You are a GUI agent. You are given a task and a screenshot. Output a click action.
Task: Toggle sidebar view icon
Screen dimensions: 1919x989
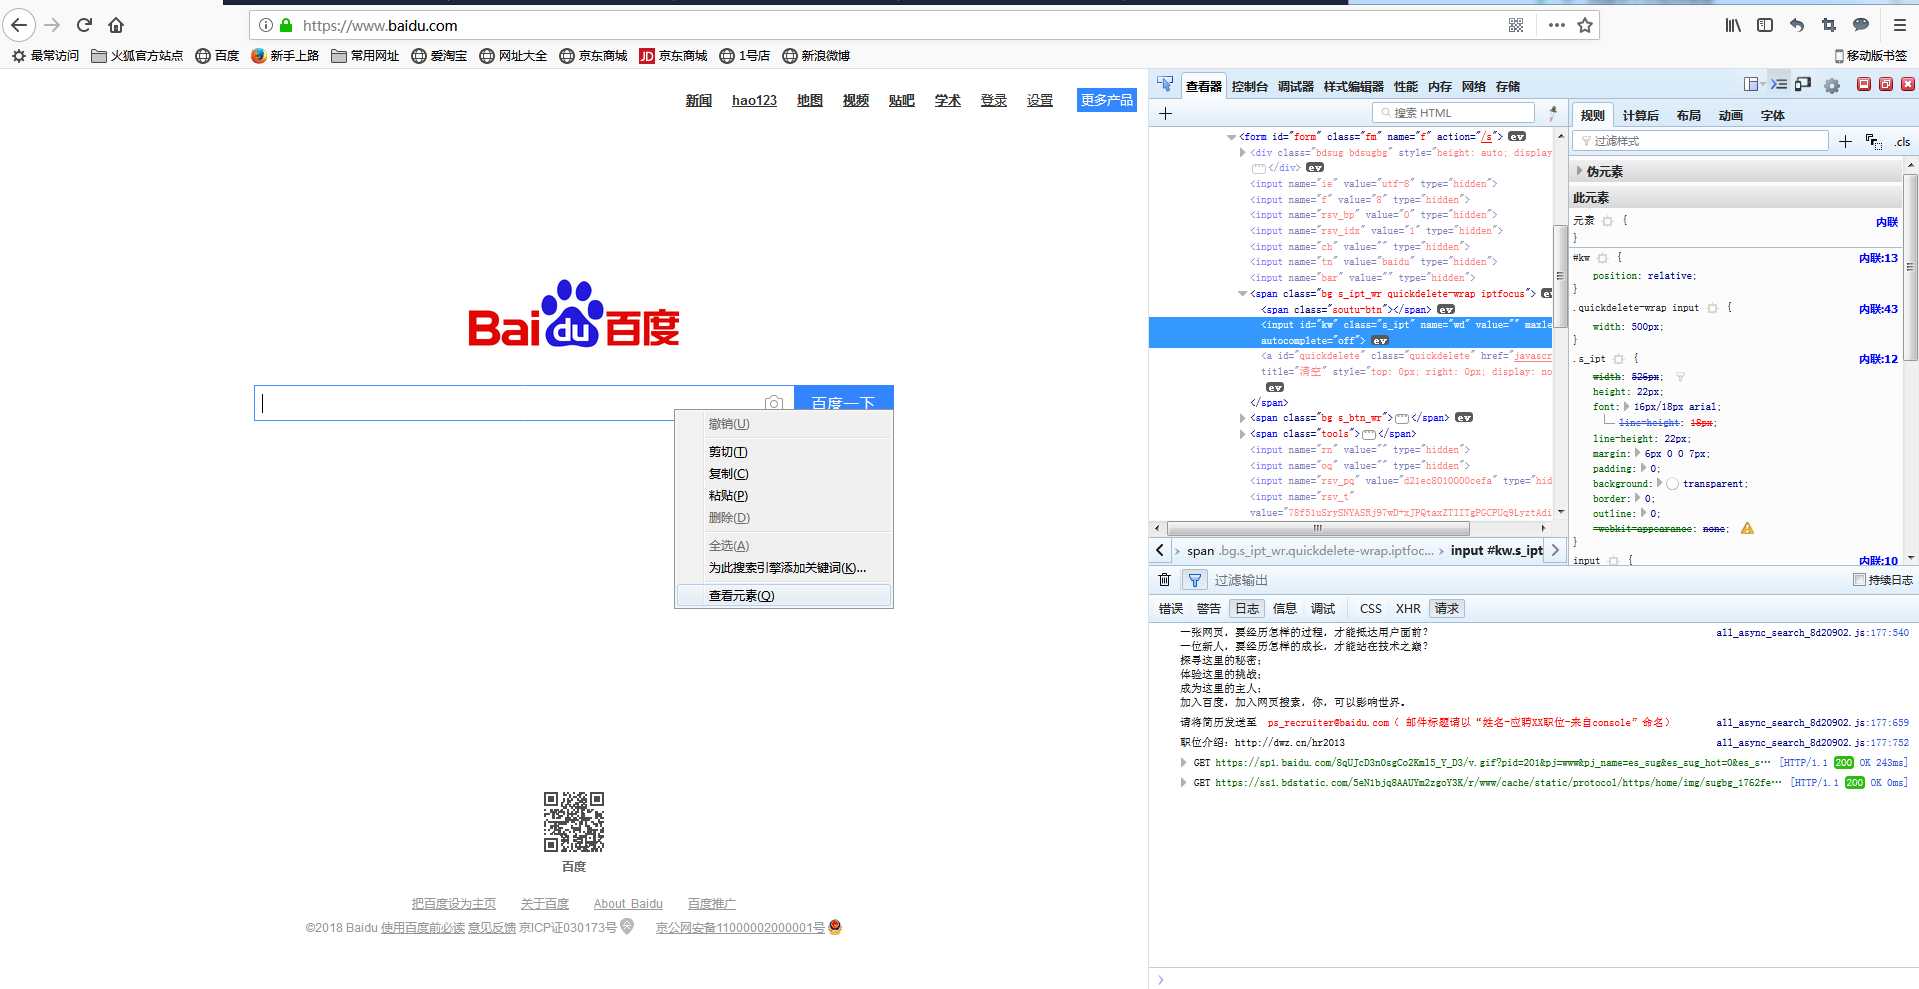pyautogui.click(x=1765, y=25)
